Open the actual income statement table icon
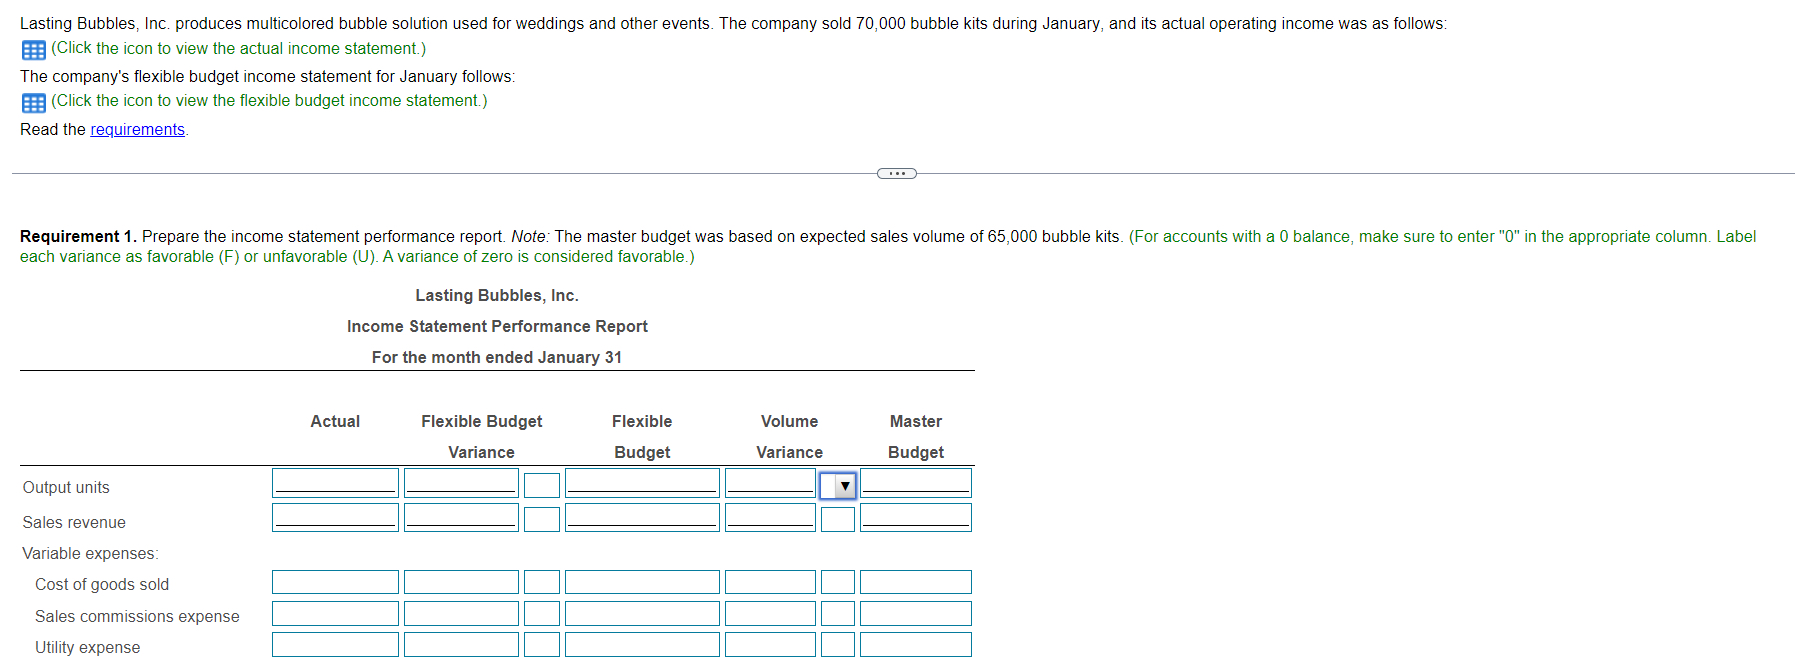This screenshot has height=659, width=1795. pyautogui.click(x=33, y=50)
